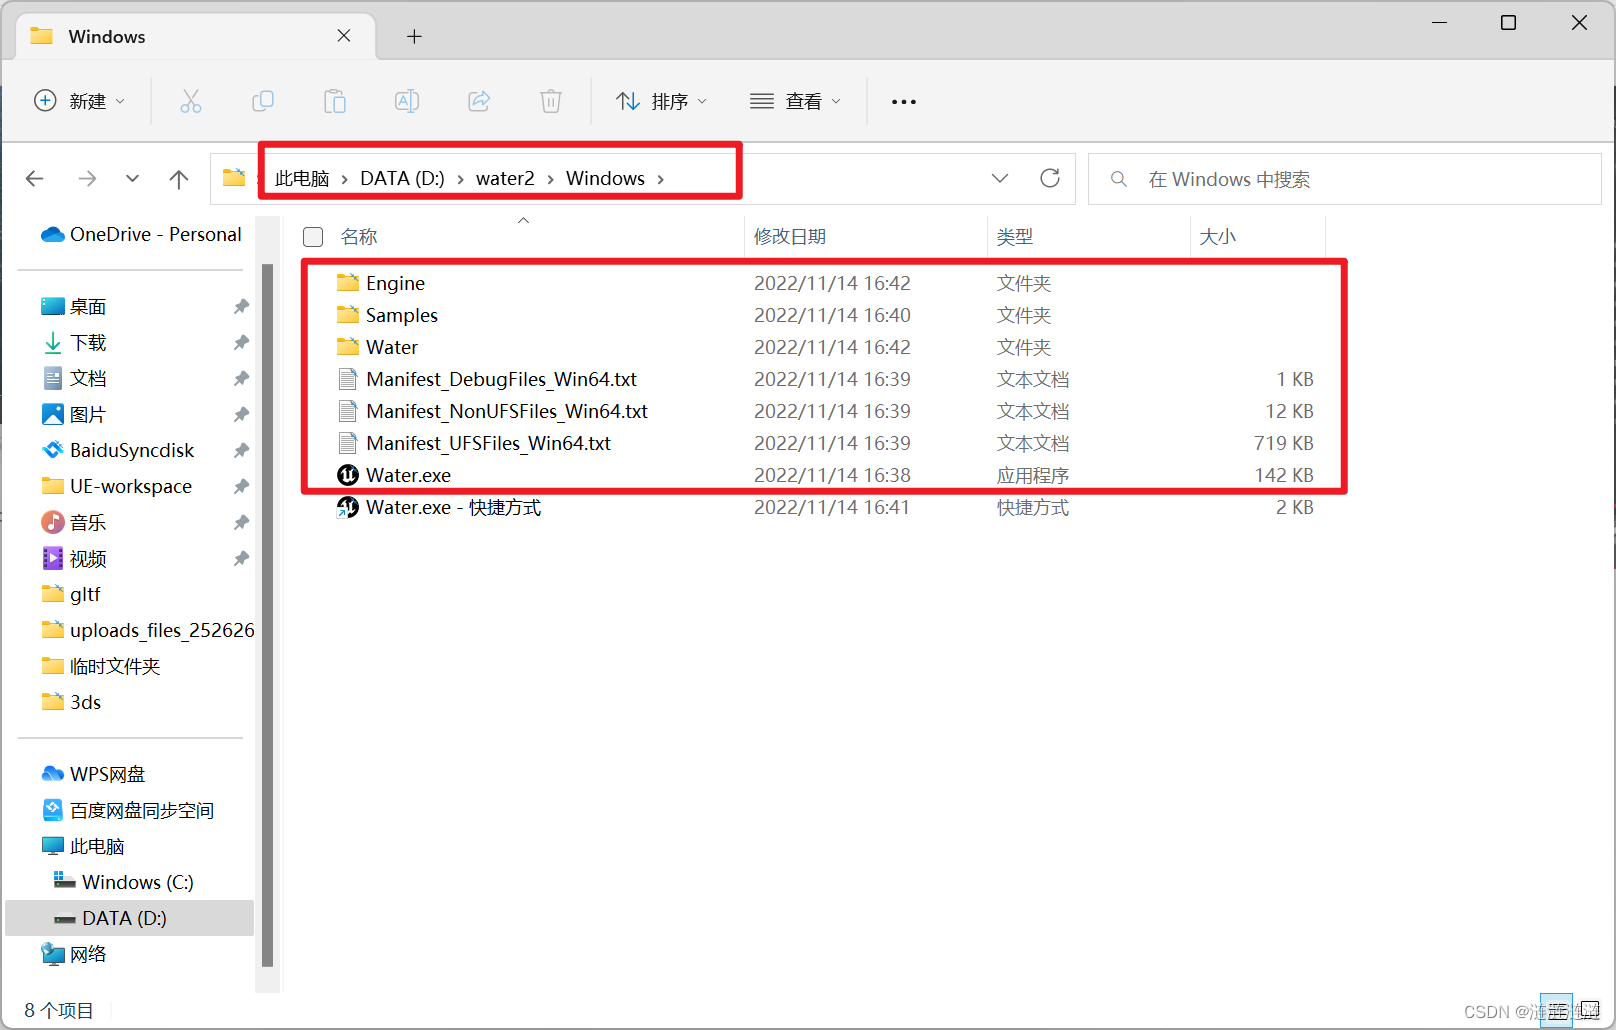The image size is (1616, 1030).
Task: Select the Water.exe shortcut icon
Action: click(348, 507)
